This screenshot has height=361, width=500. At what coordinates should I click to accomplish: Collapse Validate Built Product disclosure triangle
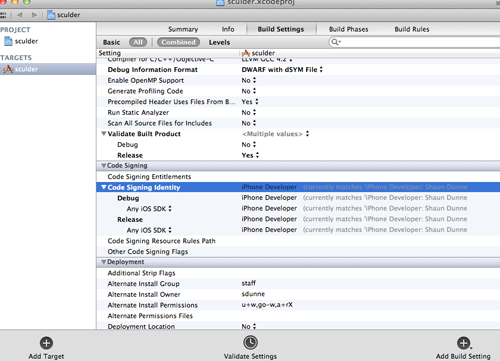click(104, 134)
